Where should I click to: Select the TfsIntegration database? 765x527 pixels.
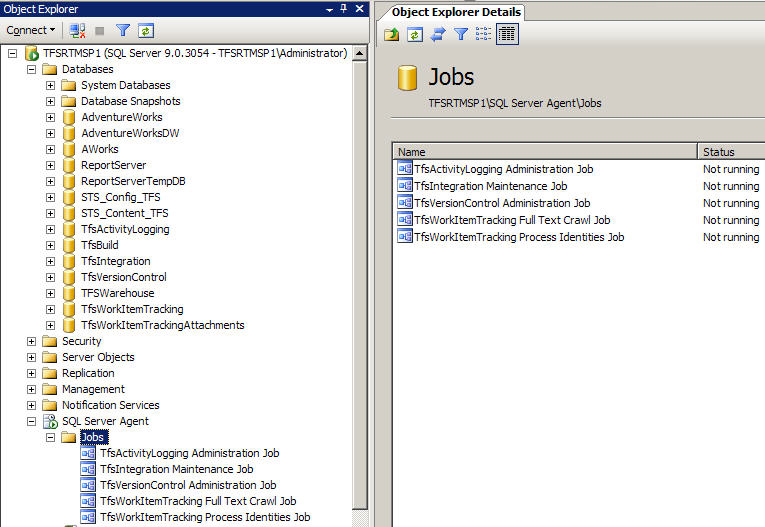point(116,262)
